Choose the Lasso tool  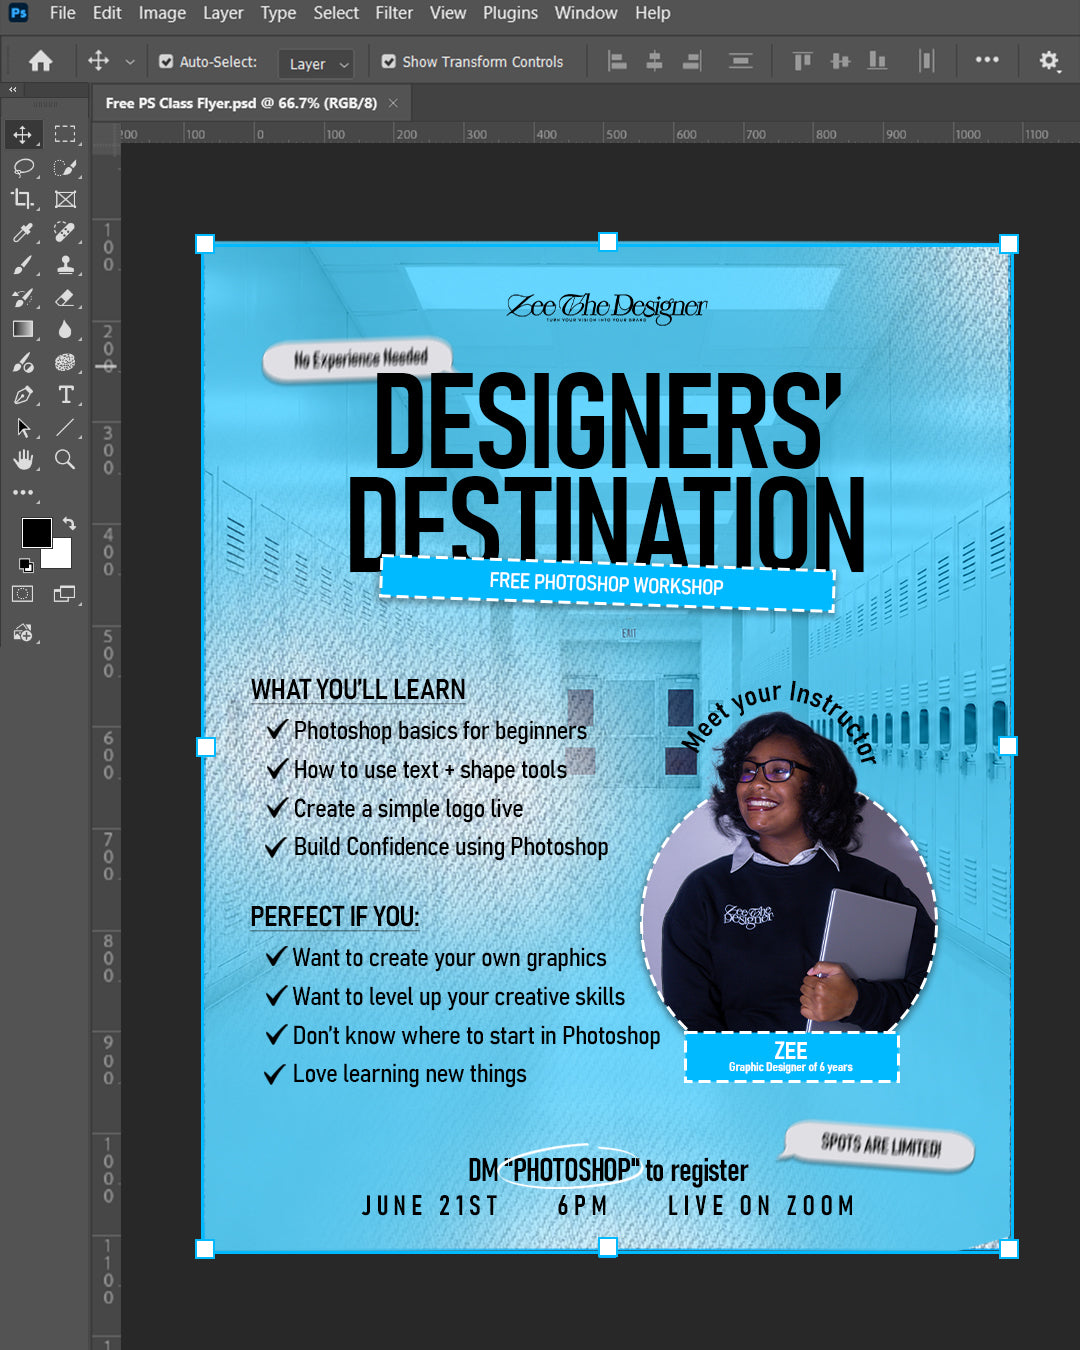tap(22, 167)
